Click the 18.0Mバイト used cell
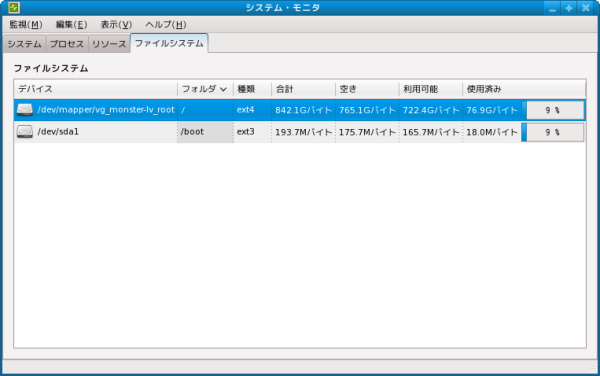Screen dimensions: 600x376 (x=492, y=132)
